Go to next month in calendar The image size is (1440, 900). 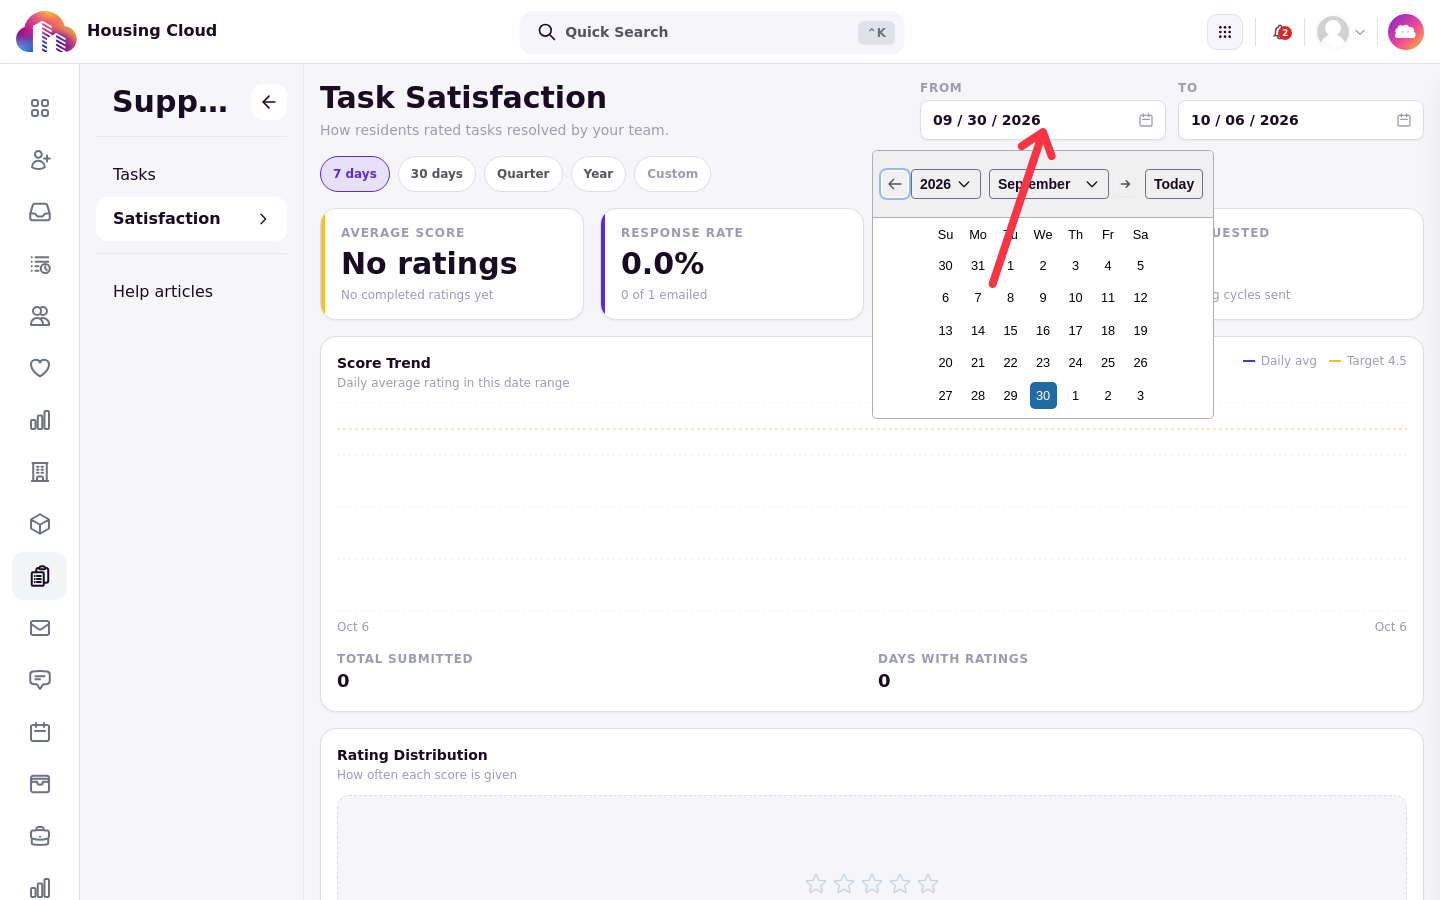pyautogui.click(x=1126, y=184)
